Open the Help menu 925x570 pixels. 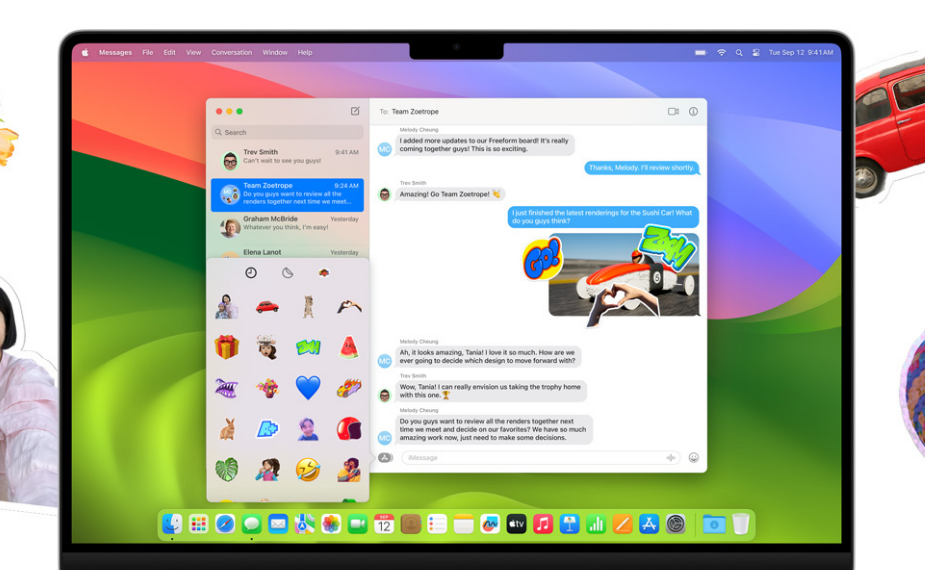[305, 53]
